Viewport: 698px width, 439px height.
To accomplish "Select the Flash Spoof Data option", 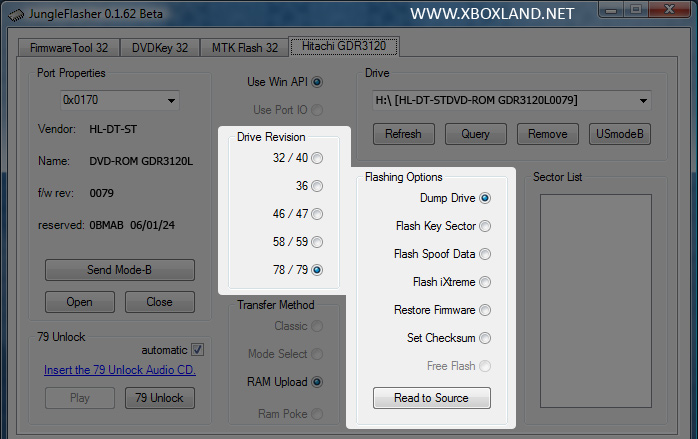I will tap(485, 254).
